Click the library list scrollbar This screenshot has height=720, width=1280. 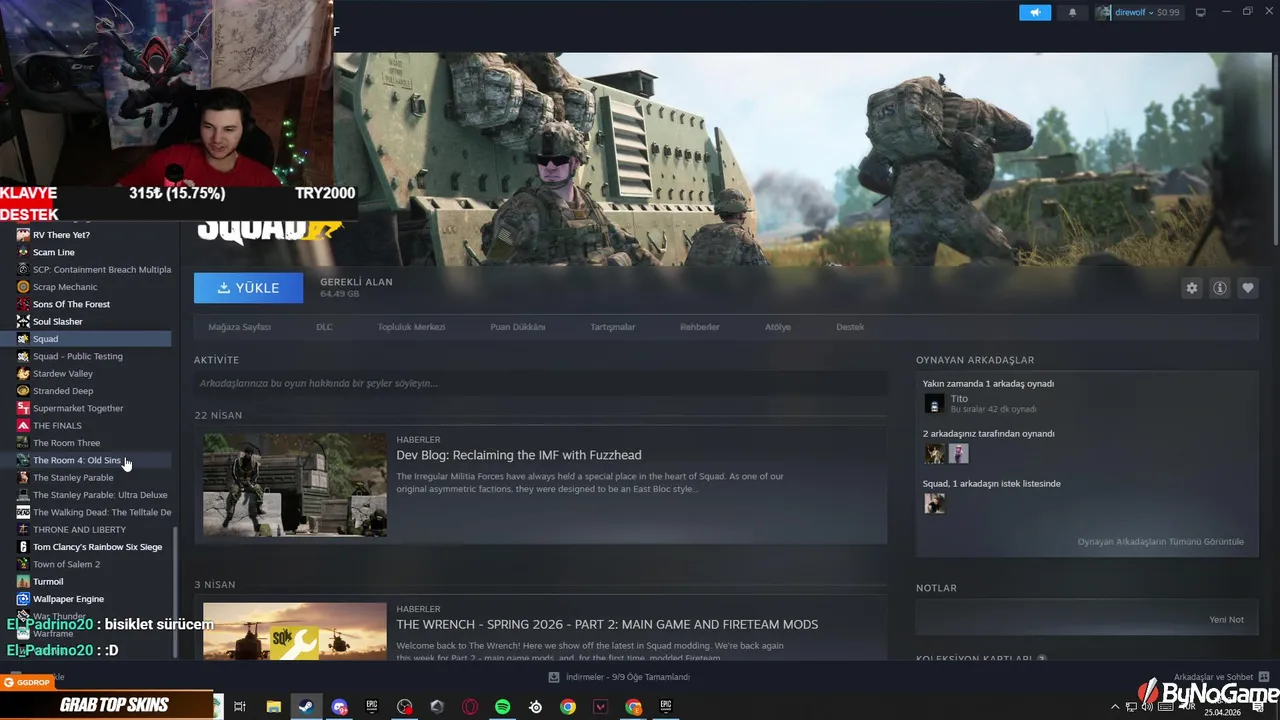[x=176, y=592]
